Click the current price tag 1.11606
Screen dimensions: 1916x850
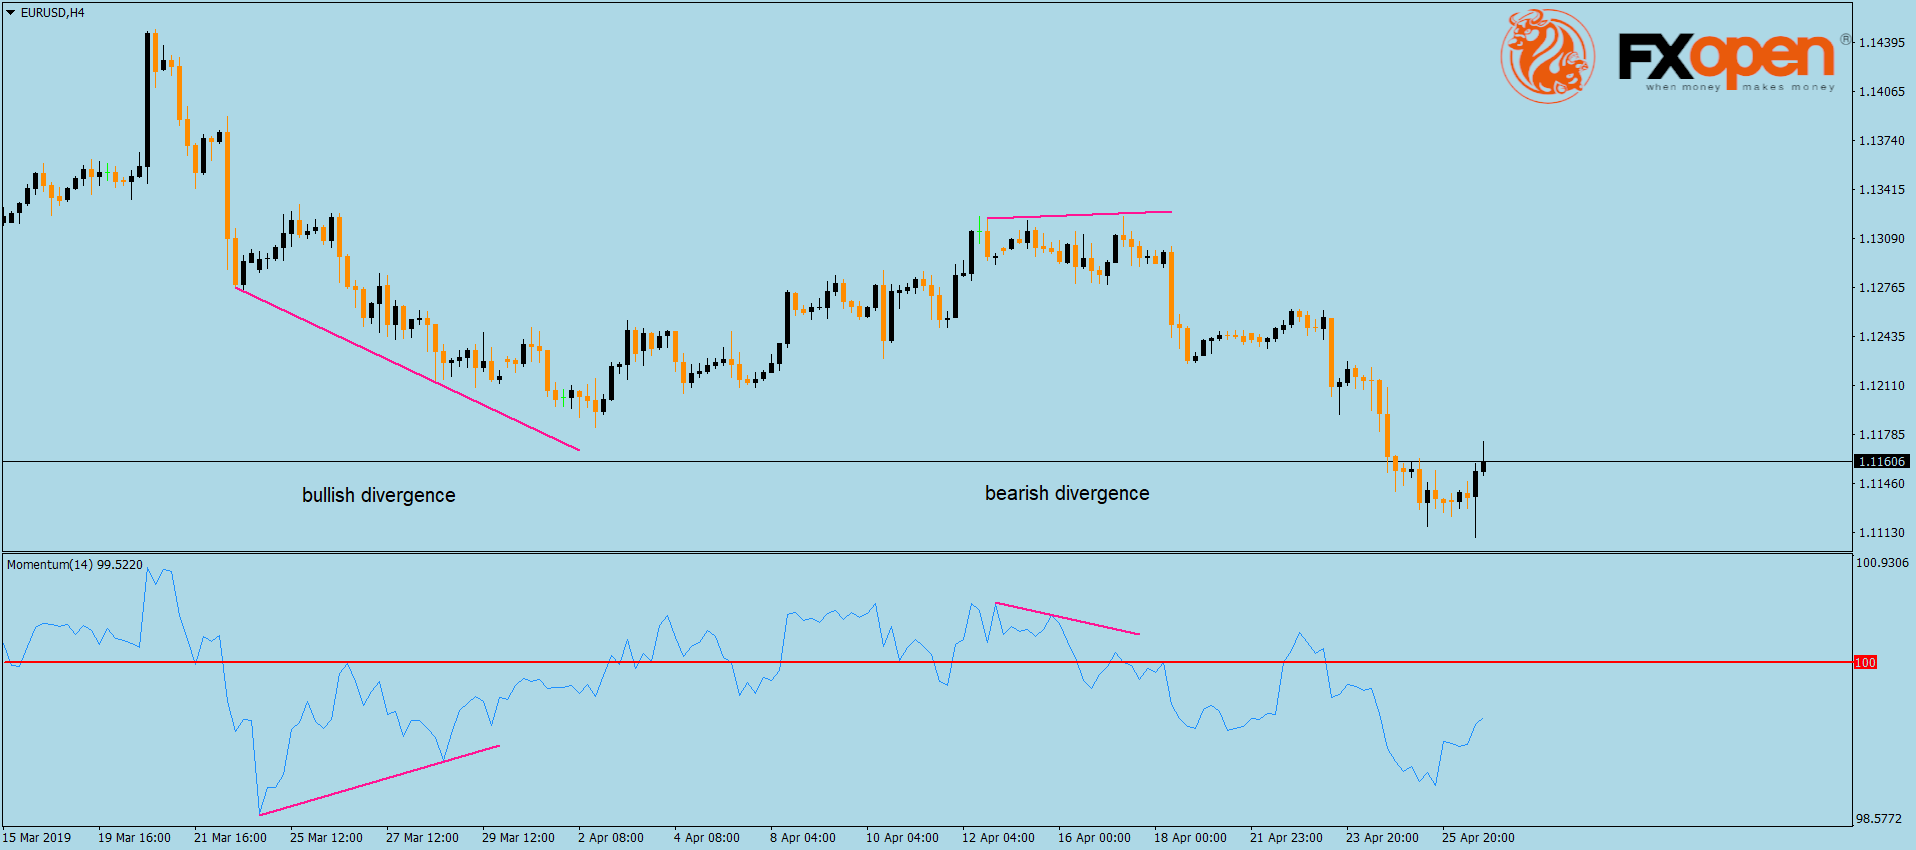point(1881,461)
